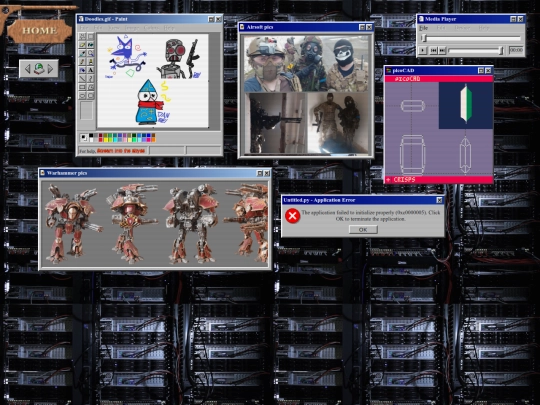Select the Polygon shape tool in Paint
Image resolution: width=540 pixels, height=405 pixels.
tap(91, 87)
